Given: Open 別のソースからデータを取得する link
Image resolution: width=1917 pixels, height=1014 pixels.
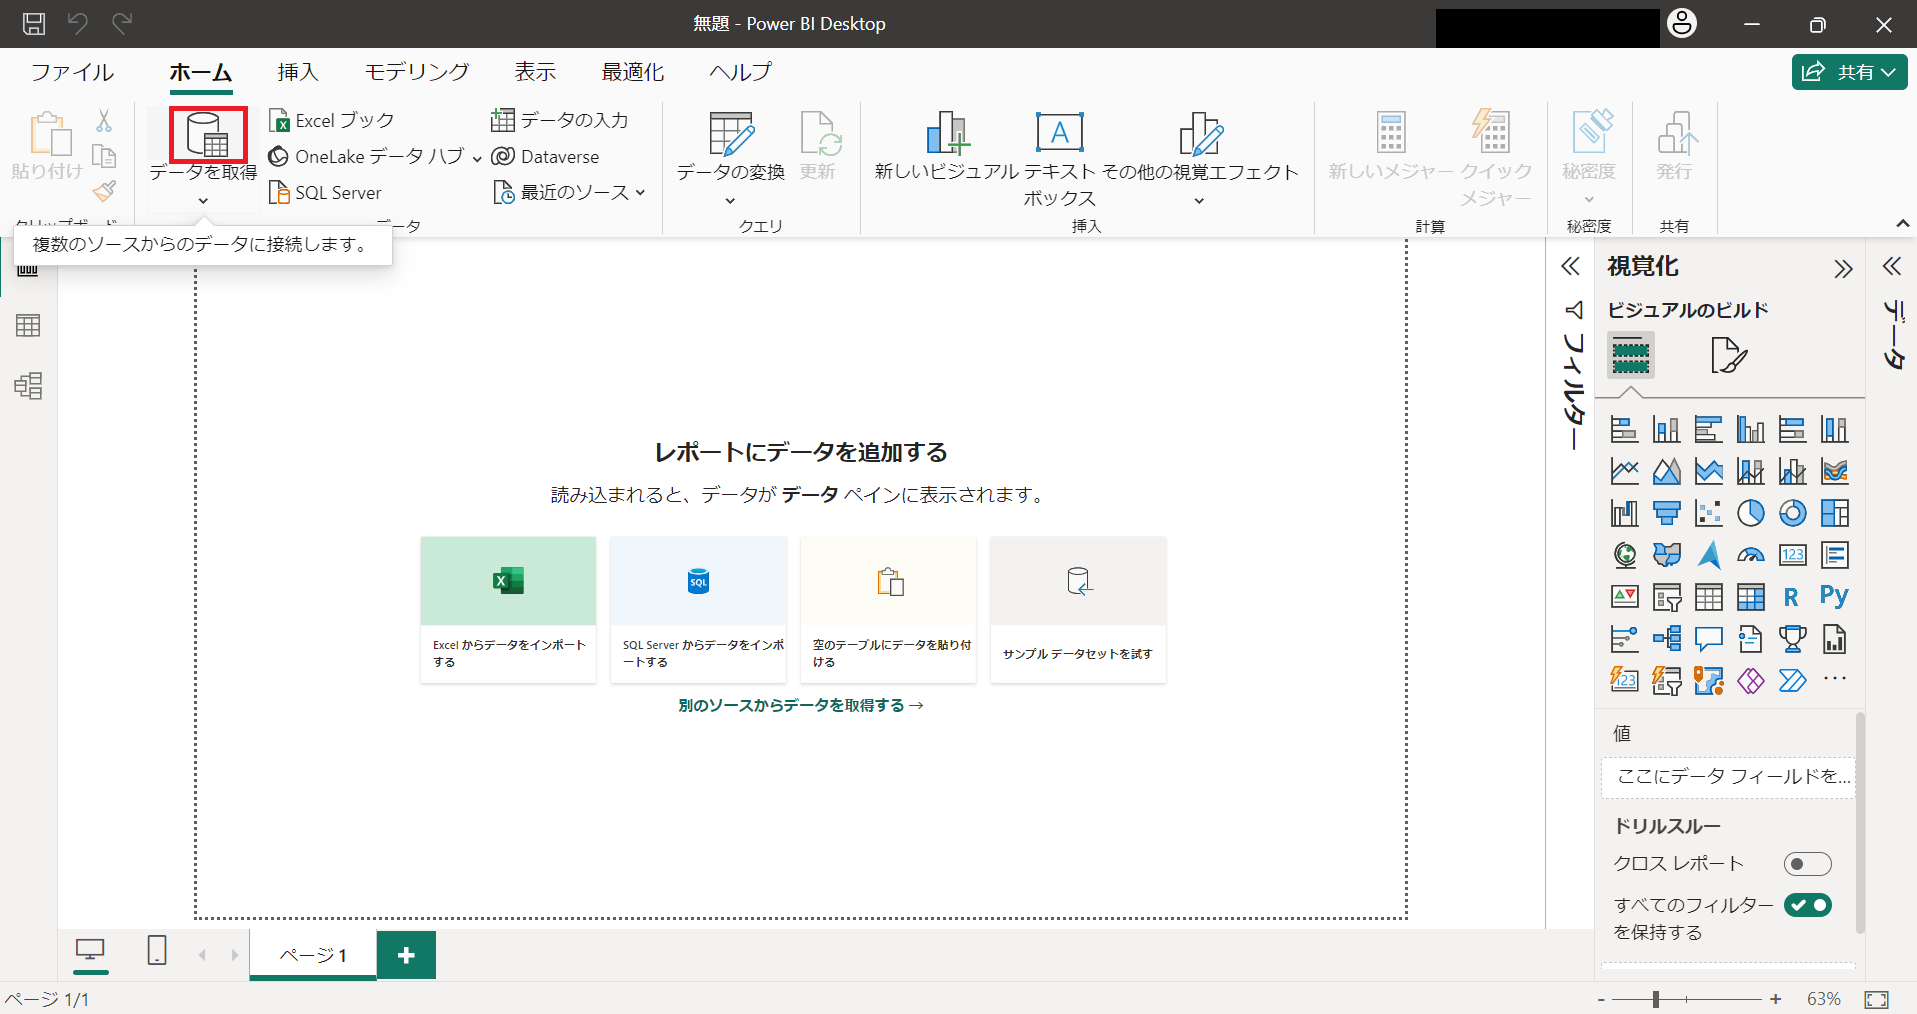Looking at the screenshot, I should click(800, 706).
